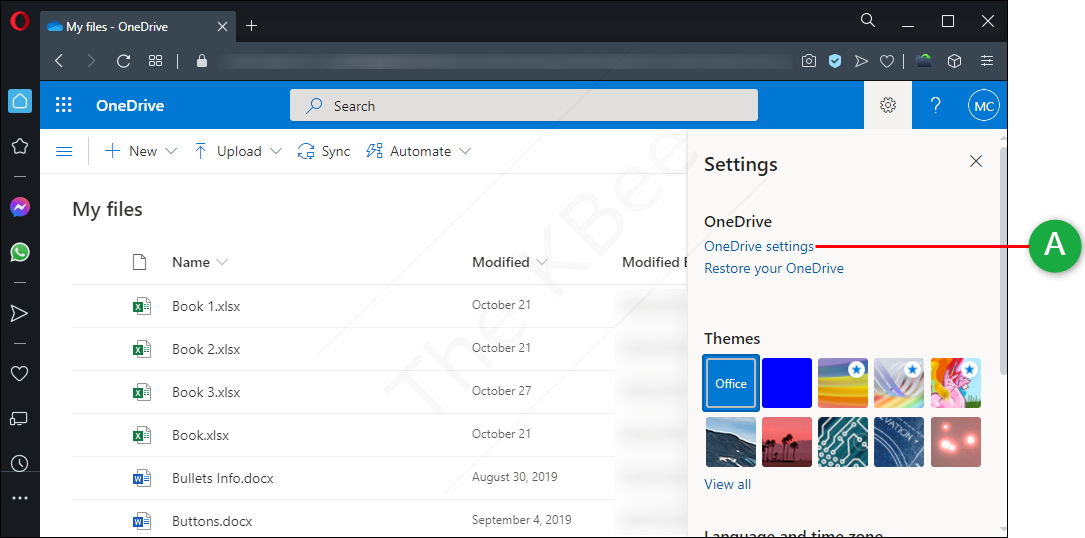
Task: Select the solid blue theme swatch
Action: click(x=787, y=383)
